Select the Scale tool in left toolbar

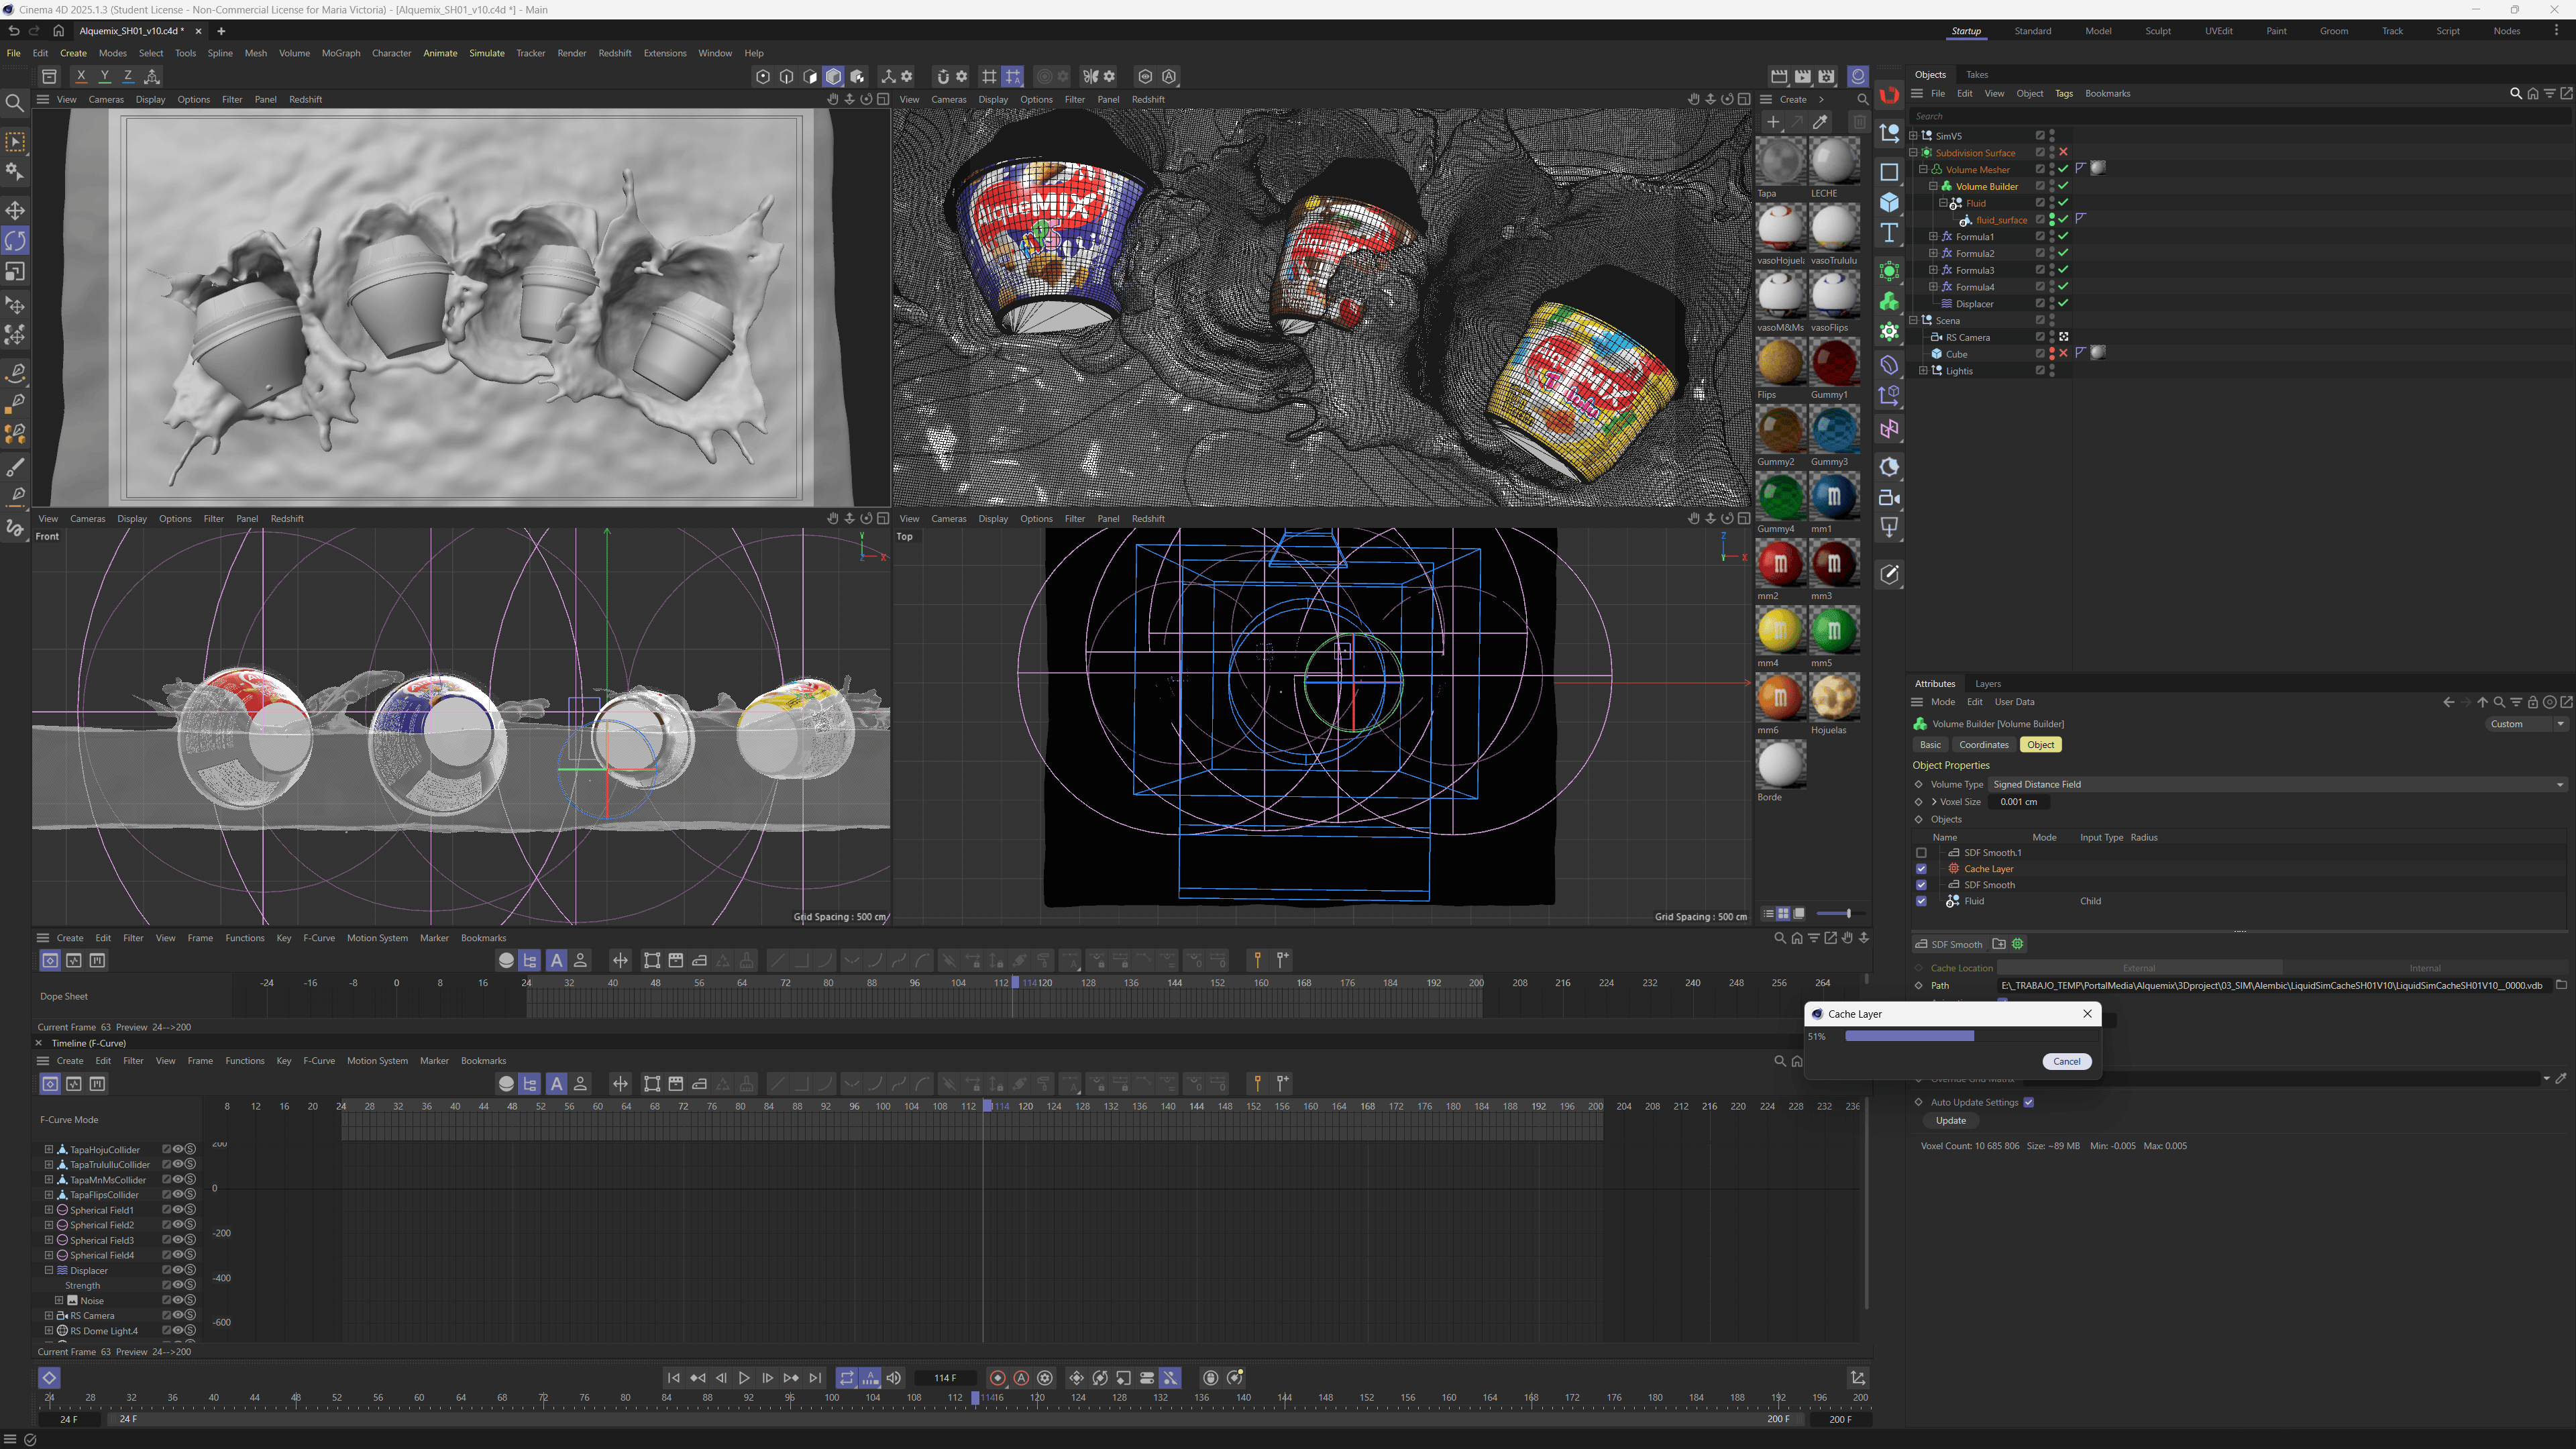pos(15,272)
